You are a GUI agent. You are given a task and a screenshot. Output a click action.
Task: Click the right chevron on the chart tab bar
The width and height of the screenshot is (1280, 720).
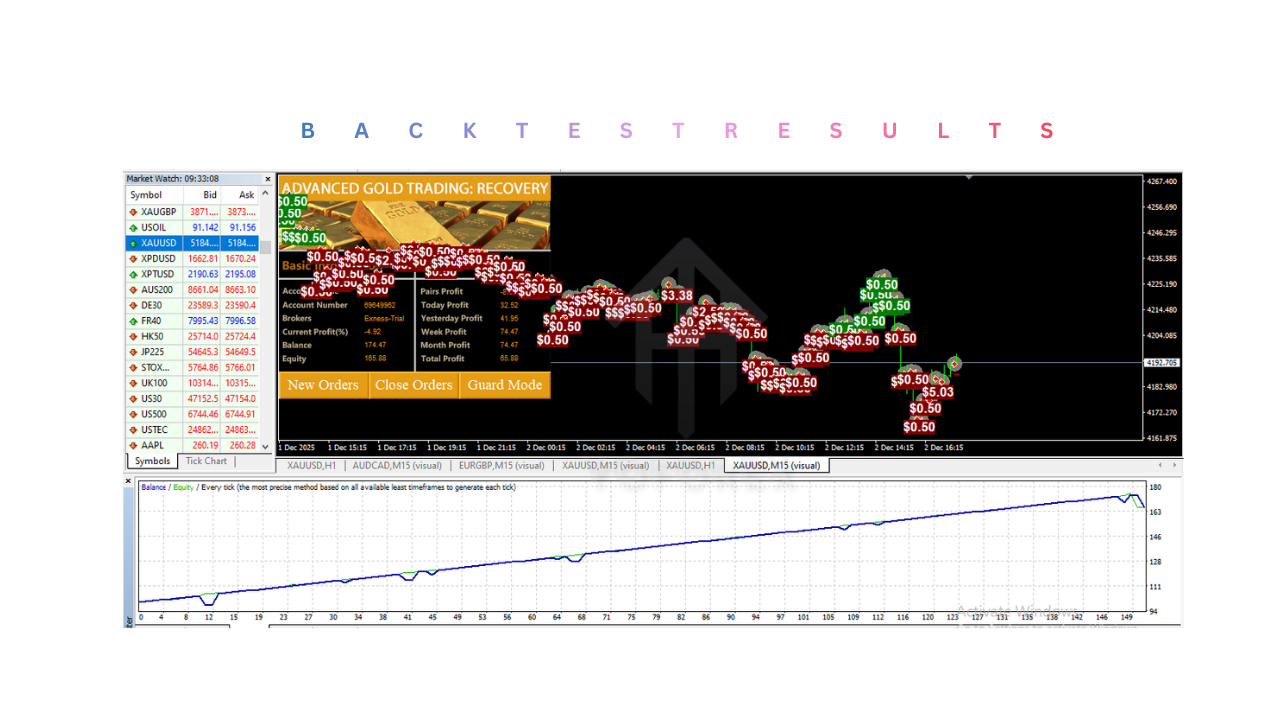coord(1174,465)
